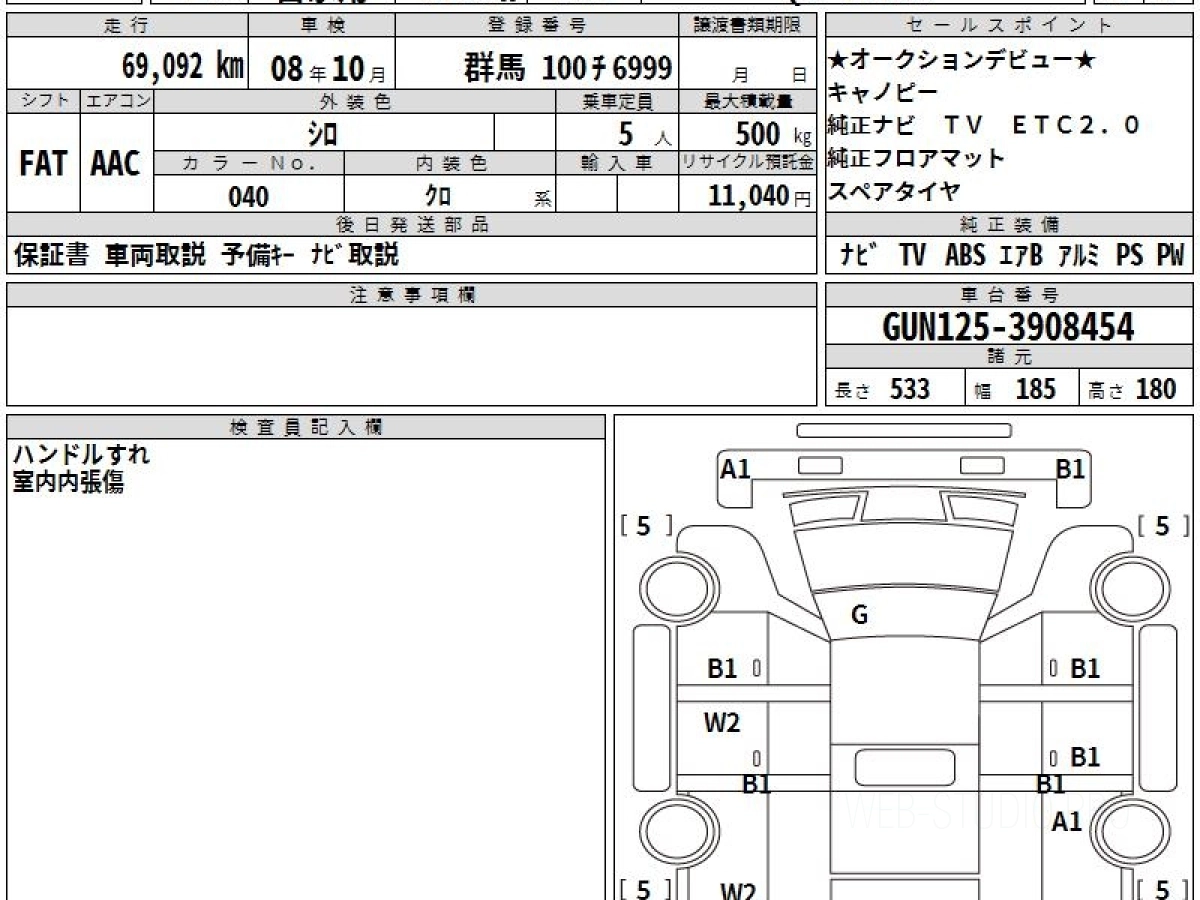Click the A1 mark on front bumper
This screenshot has width=1200, height=900.
click(736, 467)
